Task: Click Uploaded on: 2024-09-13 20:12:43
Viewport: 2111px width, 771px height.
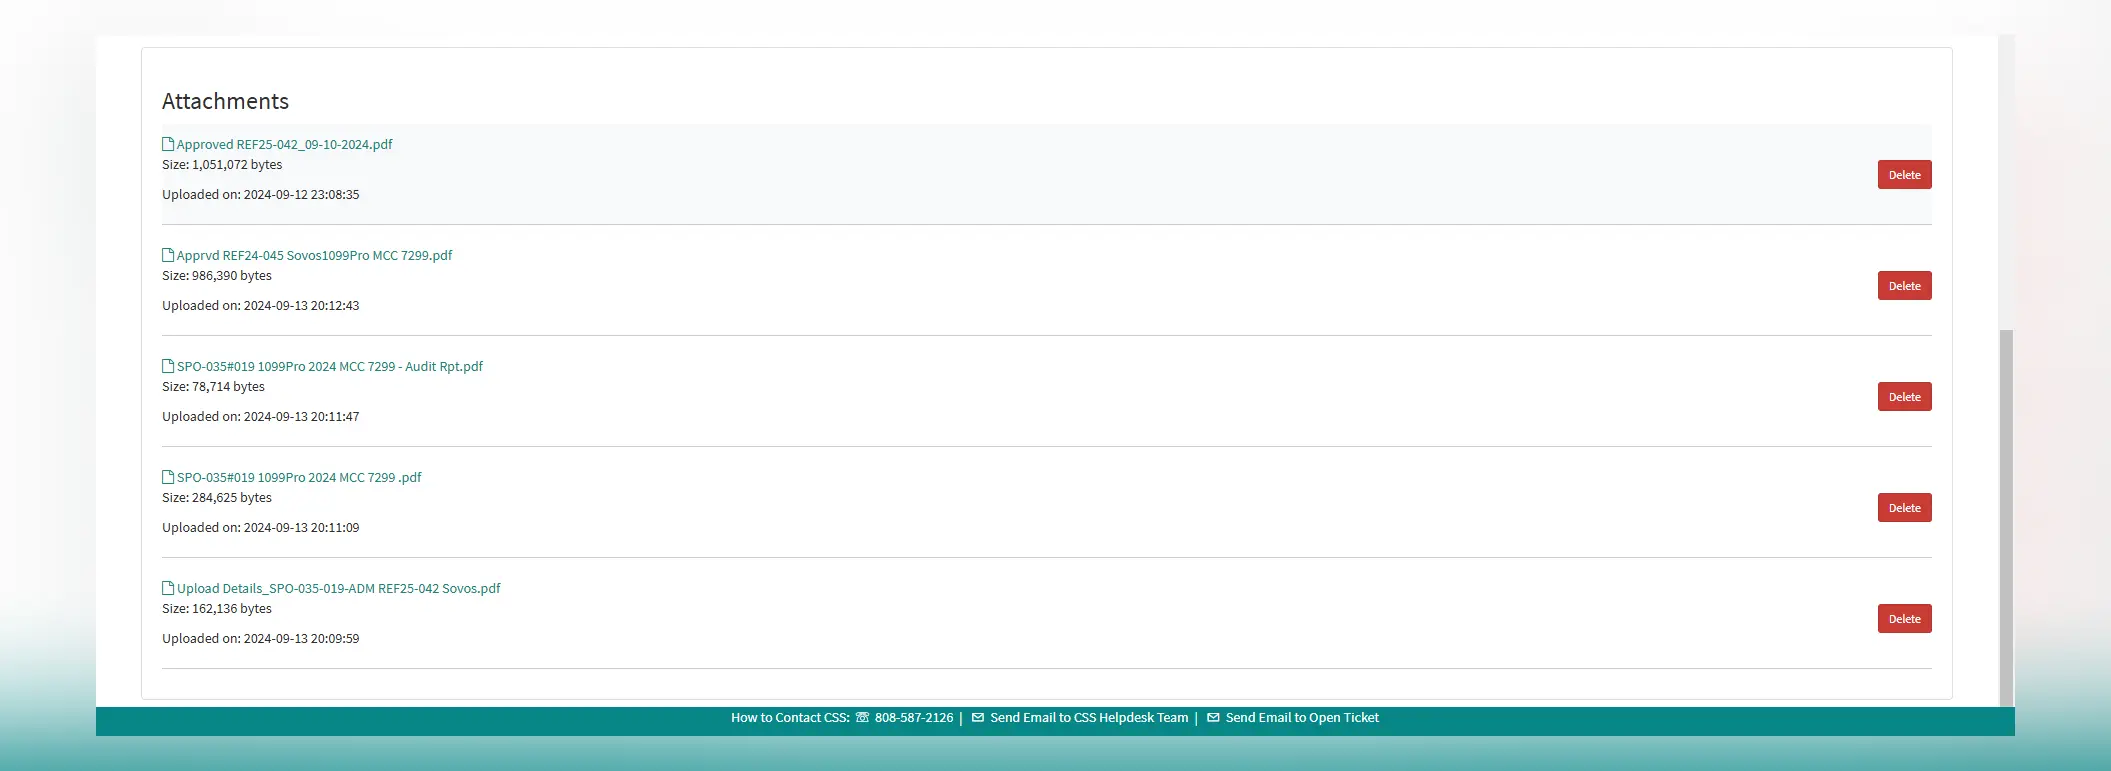Action: point(260,306)
